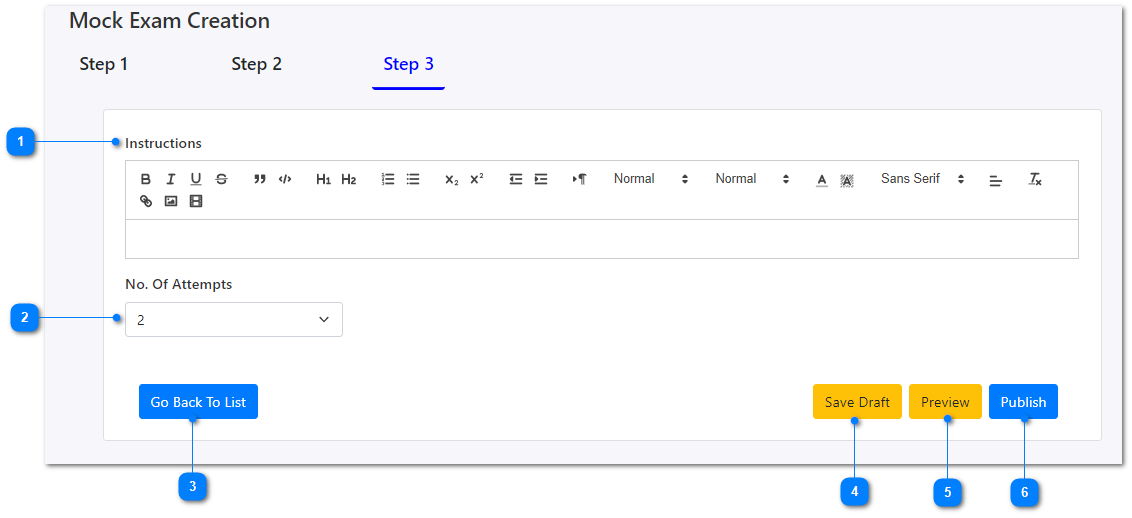Open the Sans Serif font dropdown
This screenshot has width=1132, height=518.
[x=922, y=179]
